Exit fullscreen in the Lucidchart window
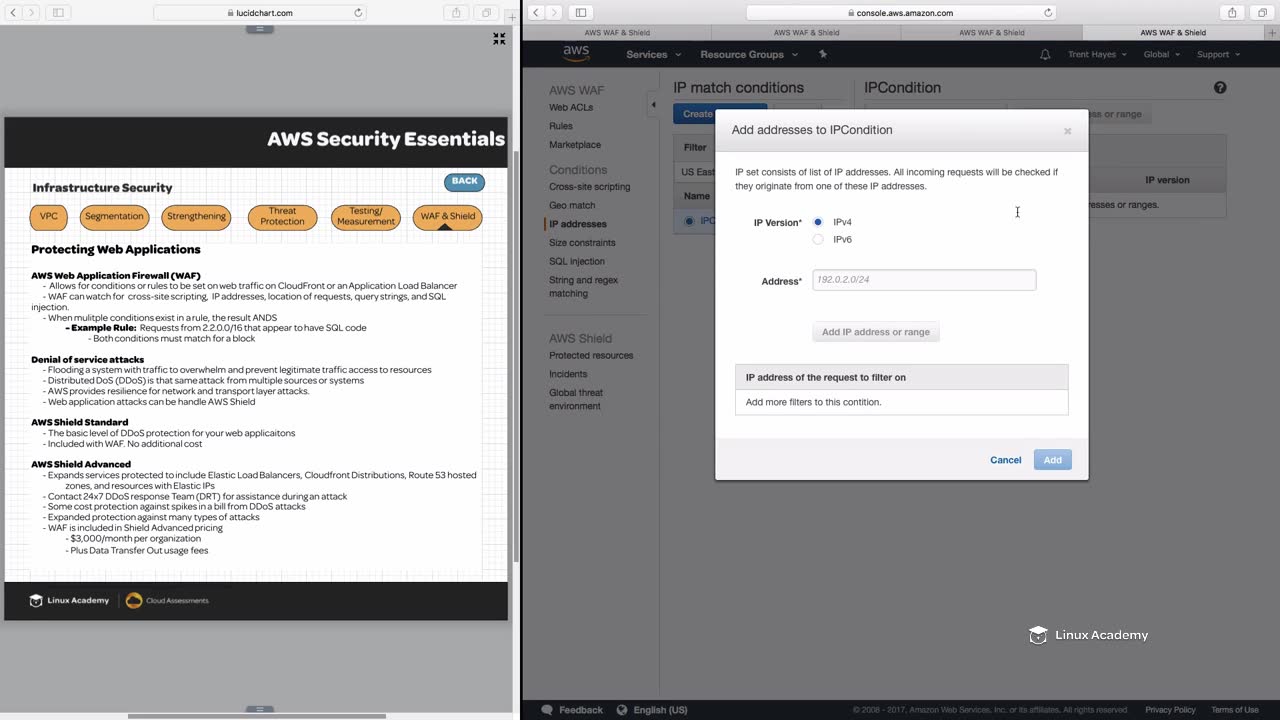Image resolution: width=1280 pixels, height=720 pixels. click(x=499, y=39)
